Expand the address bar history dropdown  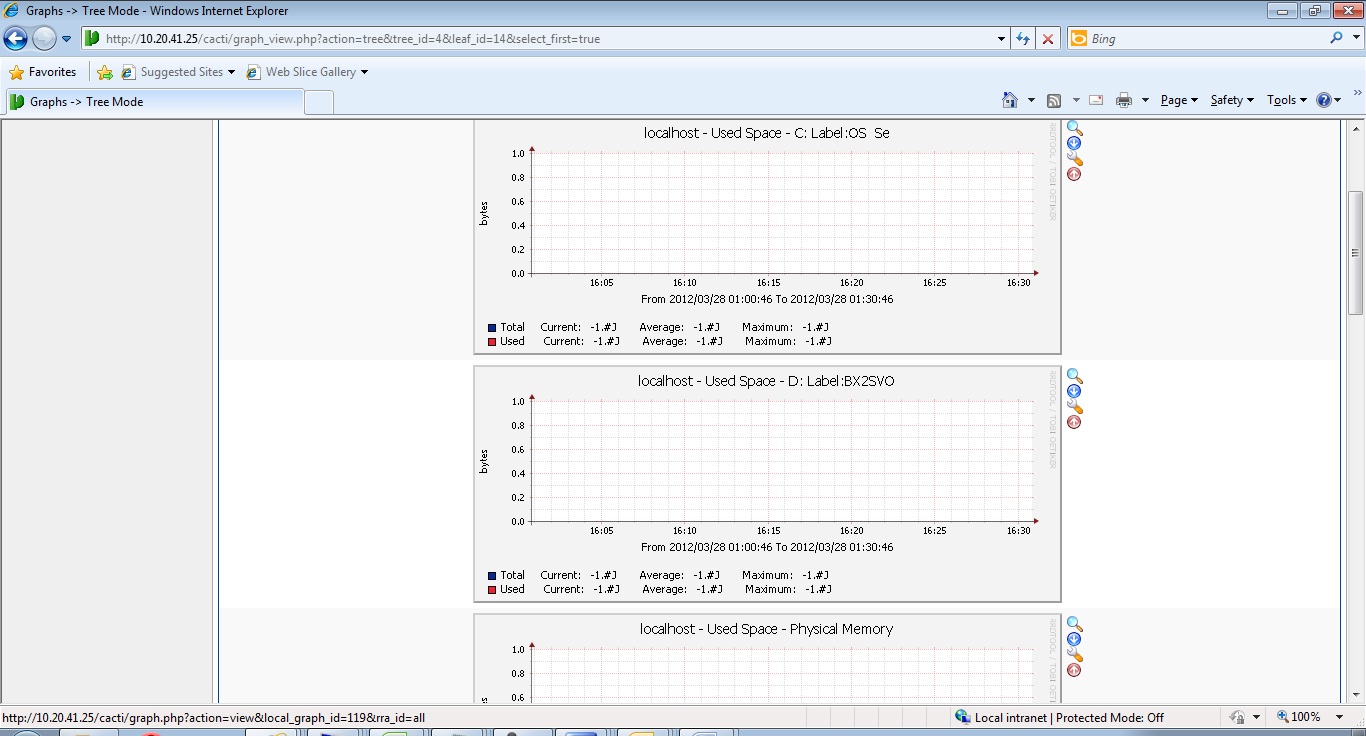click(x=1002, y=39)
